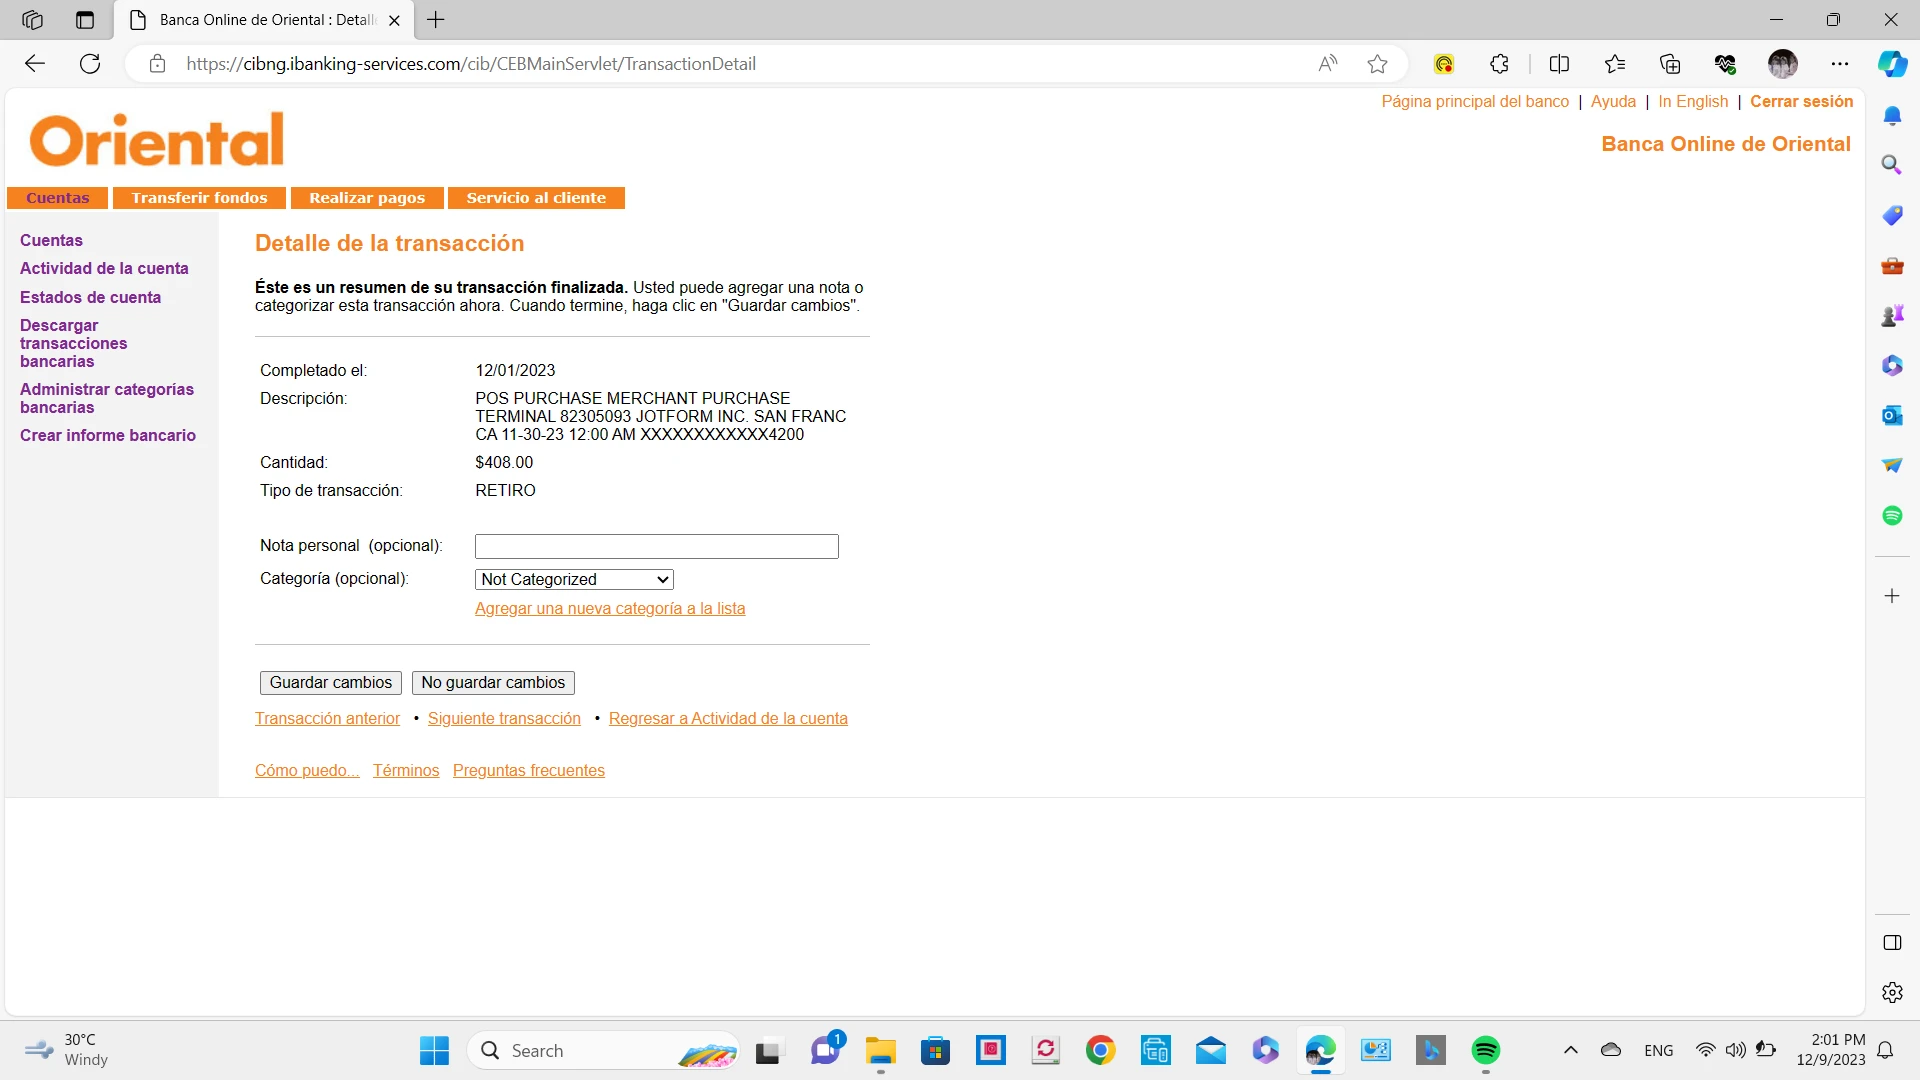The width and height of the screenshot is (1920, 1080).
Task: Open the browser Collections icon
Action: pyautogui.click(x=1669, y=63)
